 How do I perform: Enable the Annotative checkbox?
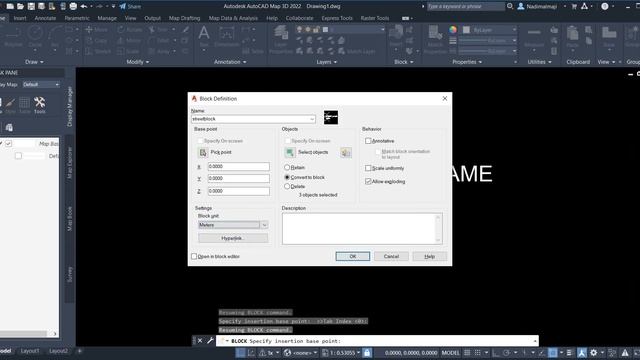pyautogui.click(x=368, y=141)
